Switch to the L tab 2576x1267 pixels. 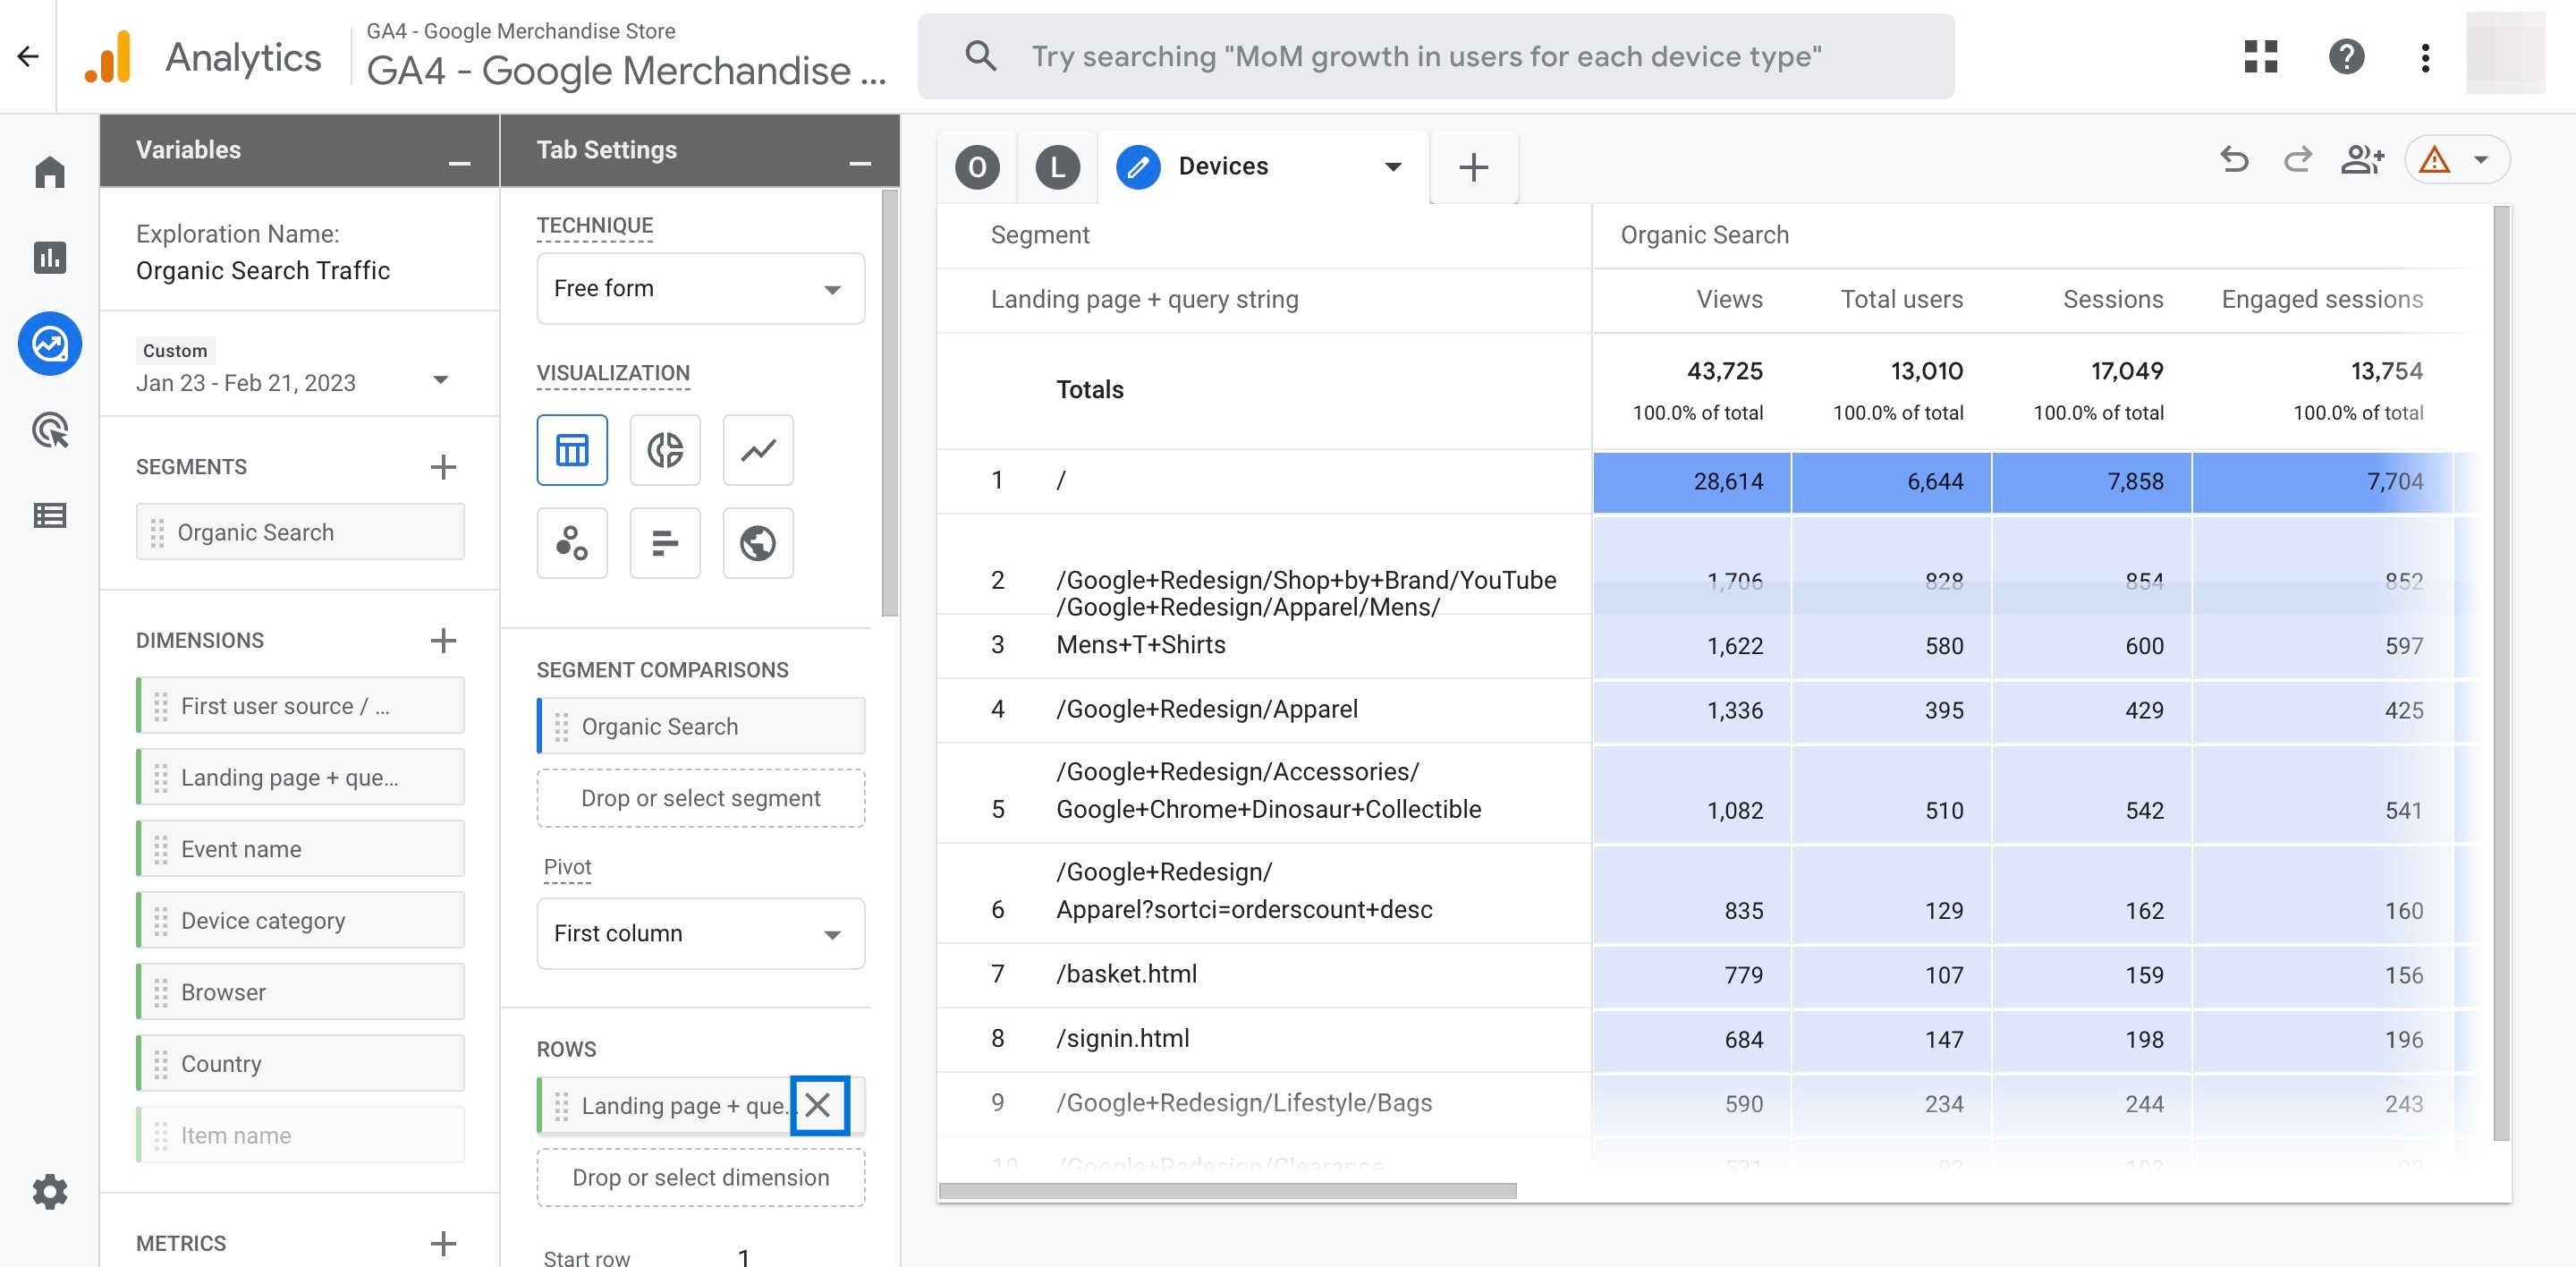pyautogui.click(x=1057, y=167)
